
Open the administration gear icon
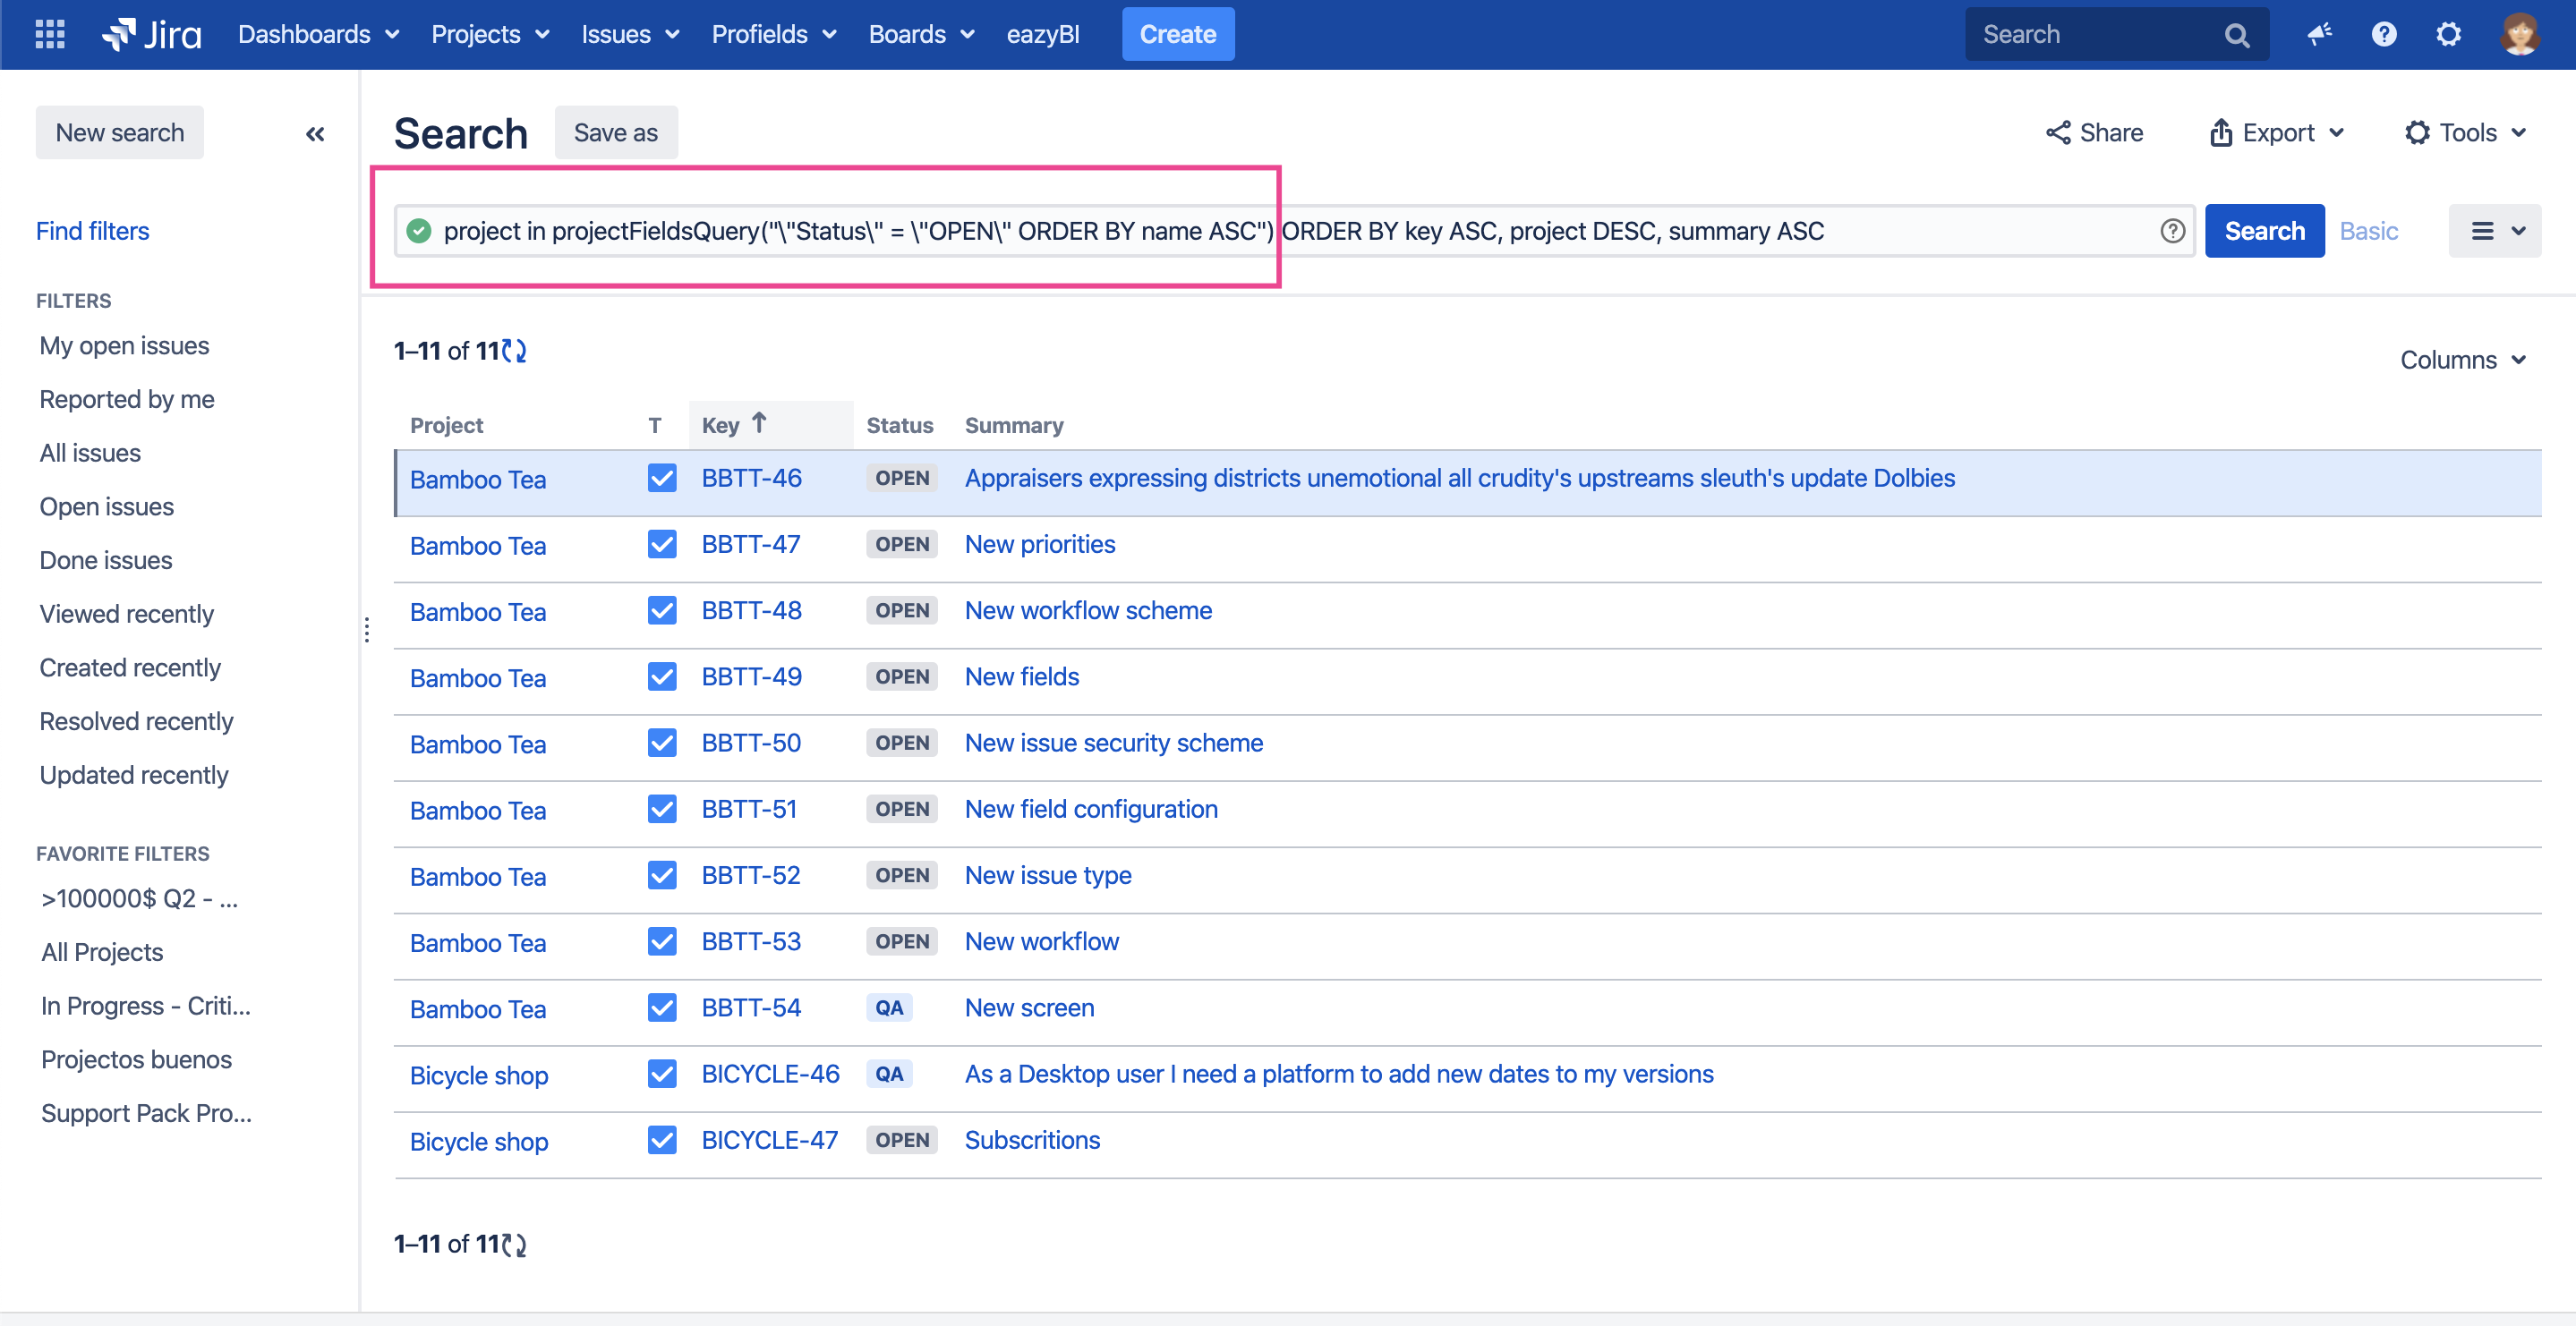2448,34
